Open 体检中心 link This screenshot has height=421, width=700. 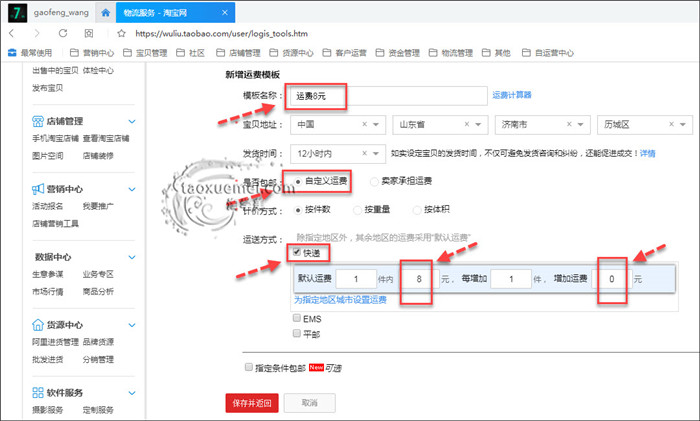[x=98, y=70]
